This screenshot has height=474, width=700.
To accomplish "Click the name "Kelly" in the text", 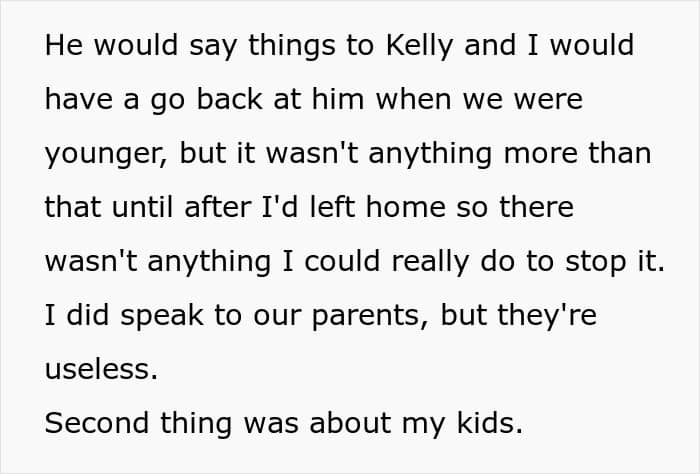I will pyautogui.click(x=420, y=46).
